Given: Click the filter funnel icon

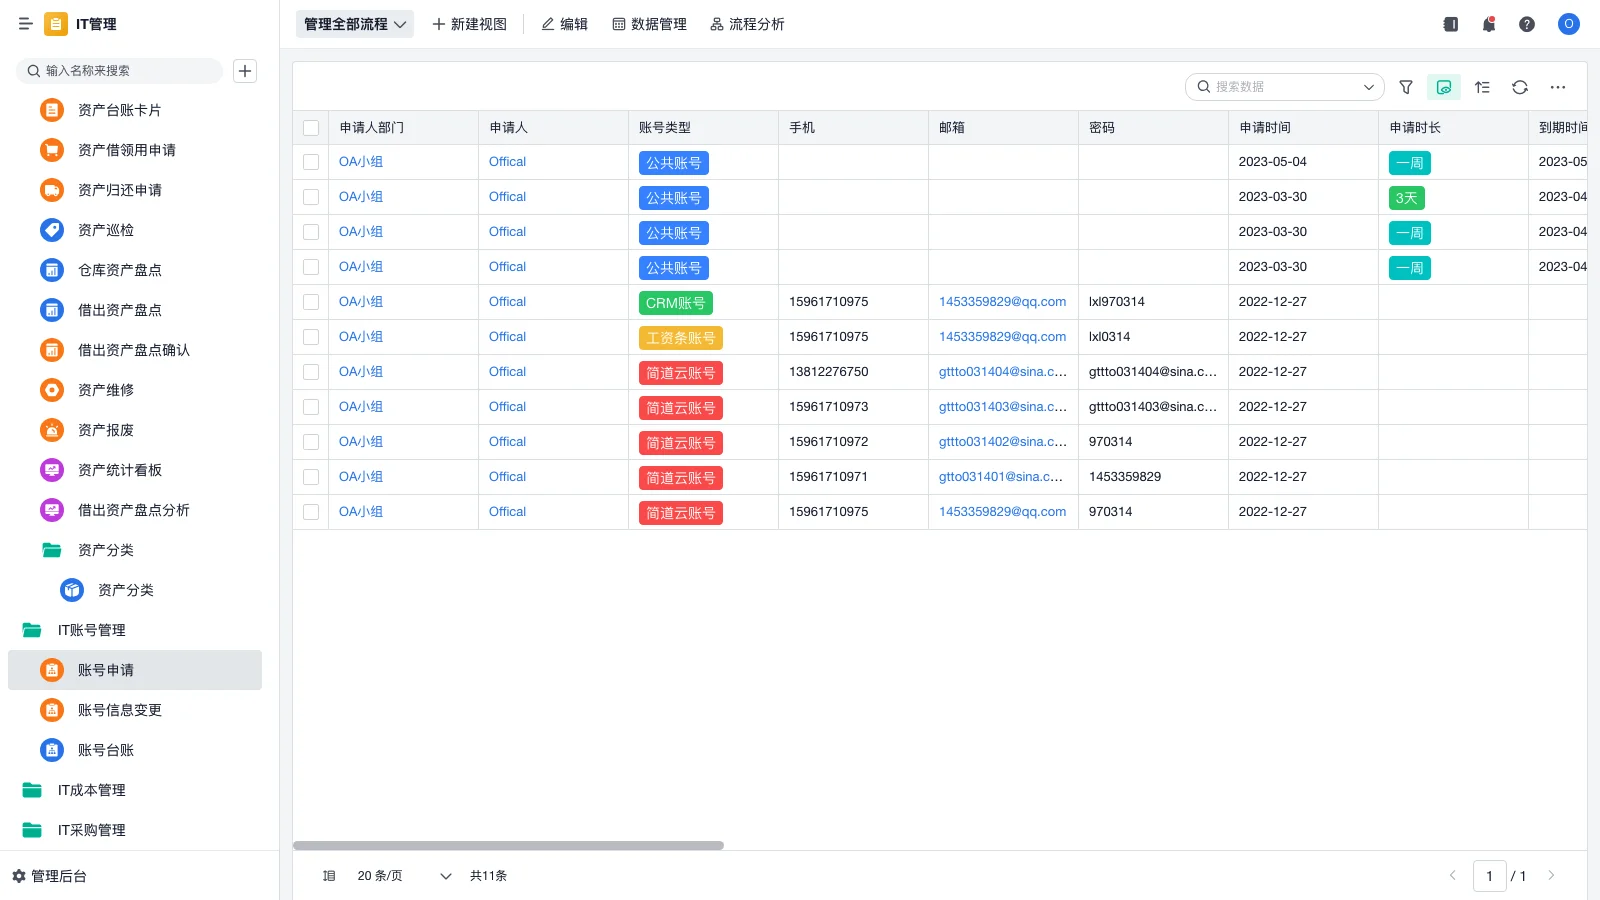Looking at the screenshot, I should coord(1406,87).
